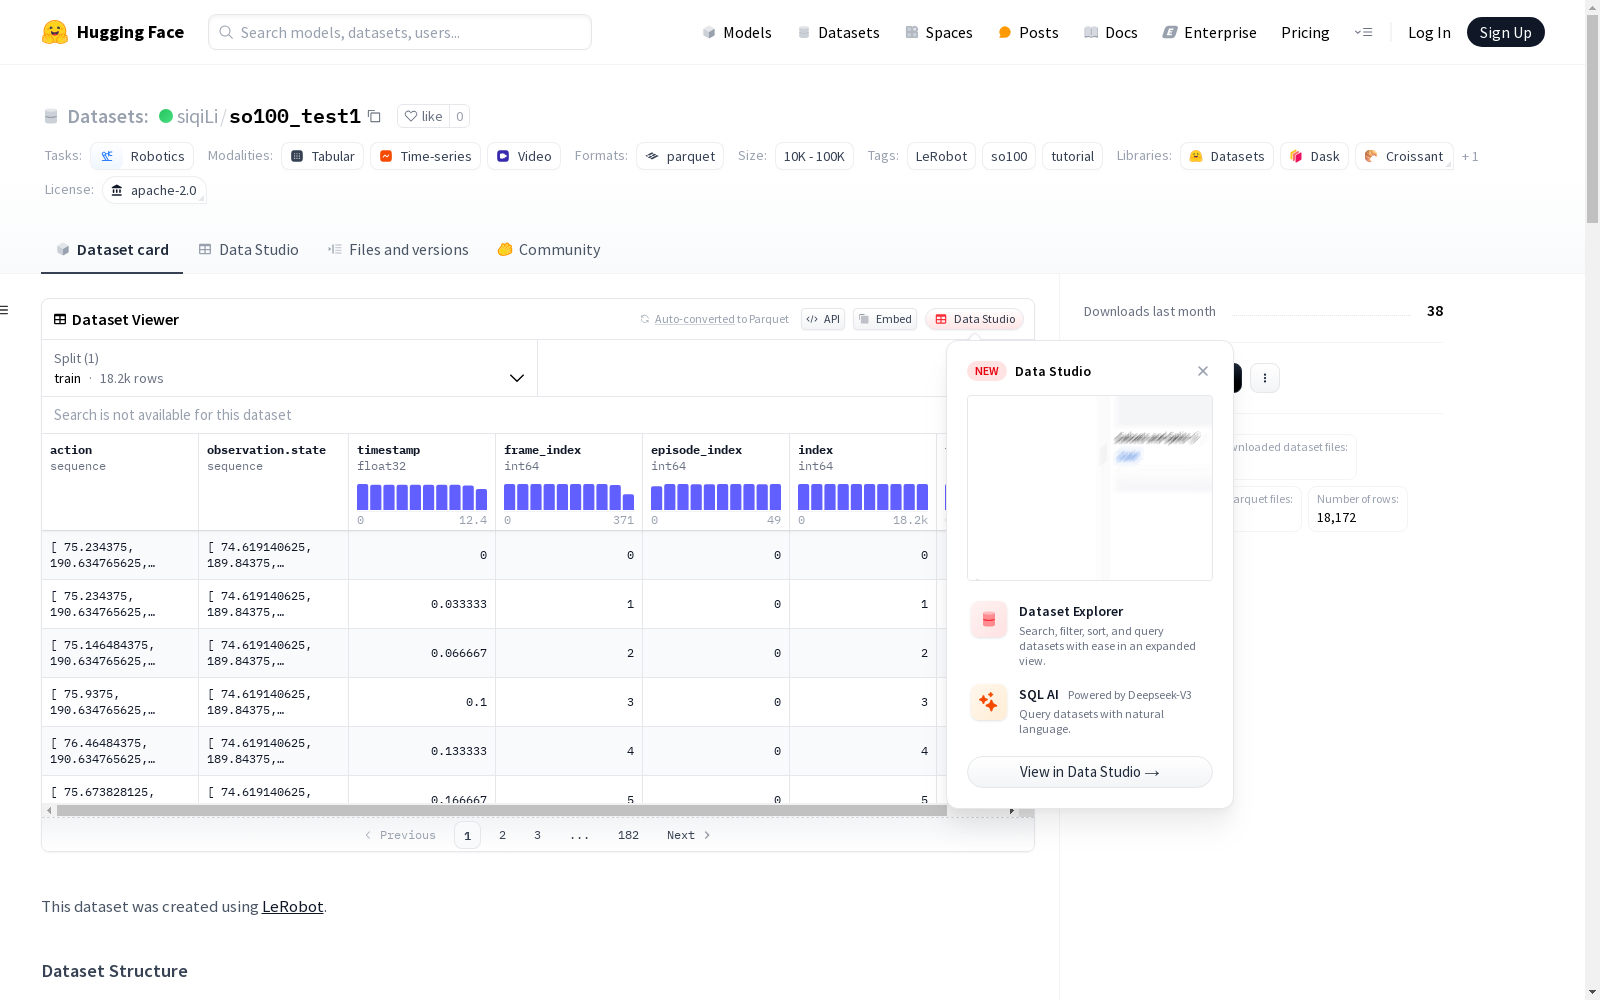This screenshot has width=1600, height=1000.
Task: Switch to the Dataset card tab
Action: [112, 250]
